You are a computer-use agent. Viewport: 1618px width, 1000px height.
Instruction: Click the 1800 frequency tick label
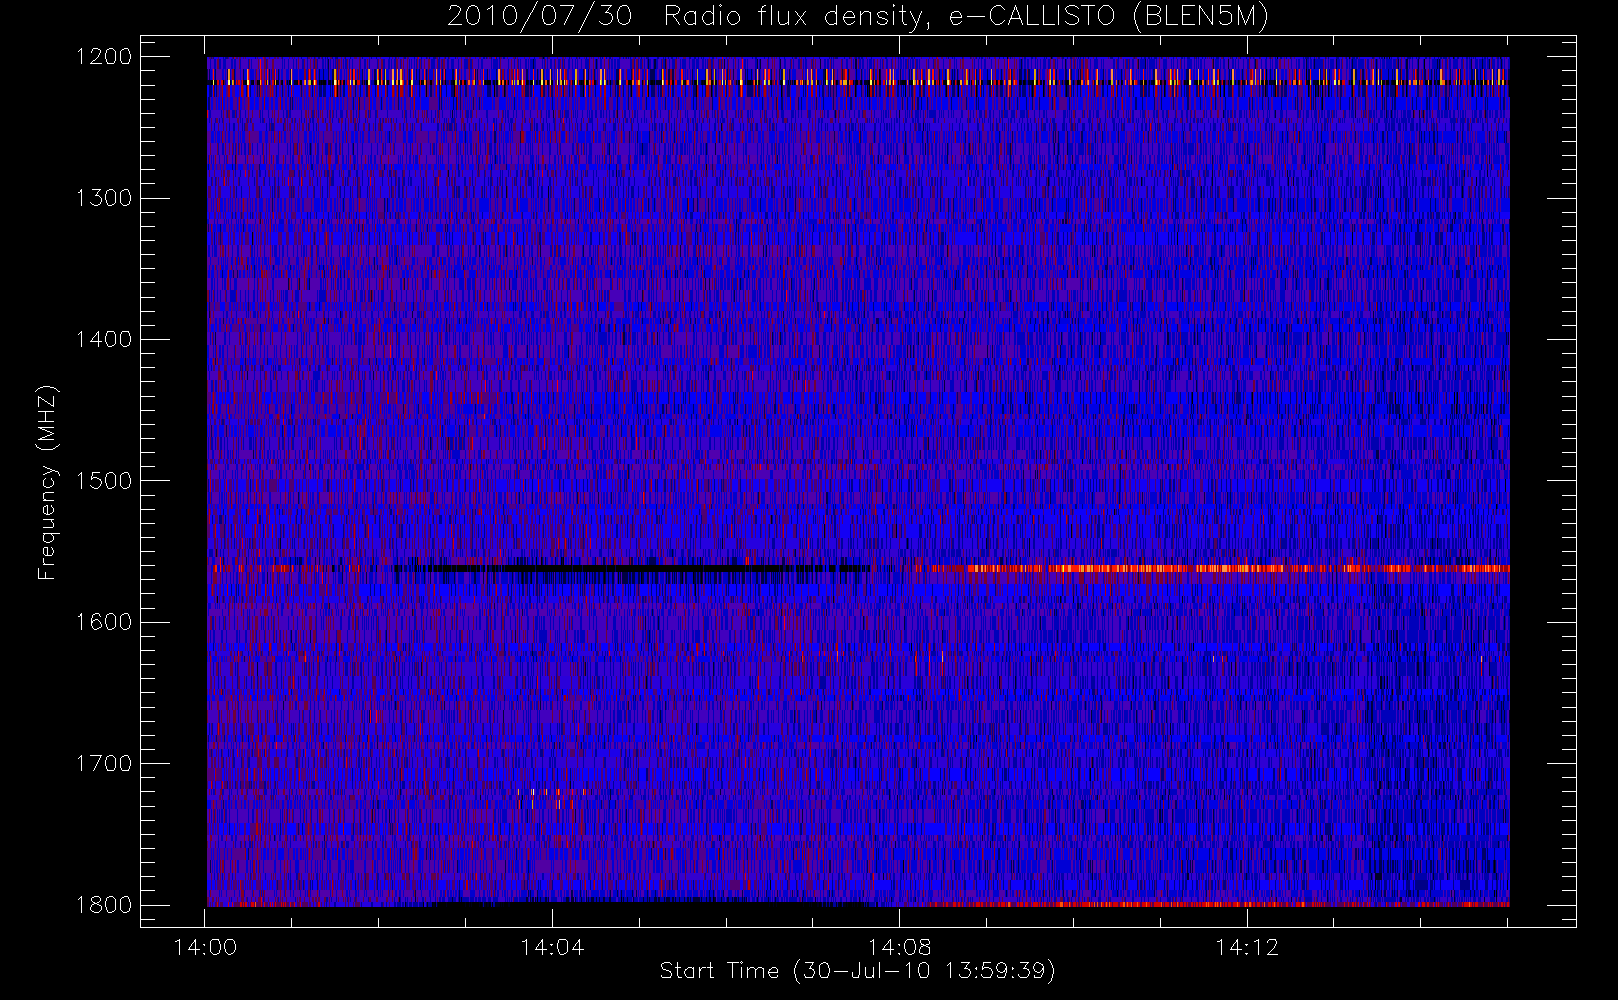(104, 905)
